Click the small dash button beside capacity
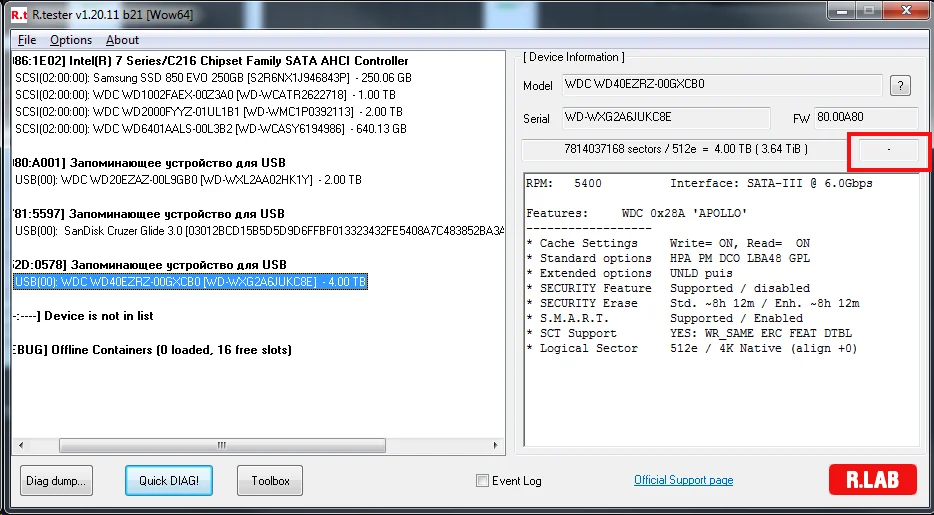Image resolution: width=934 pixels, height=515 pixels. click(889, 149)
